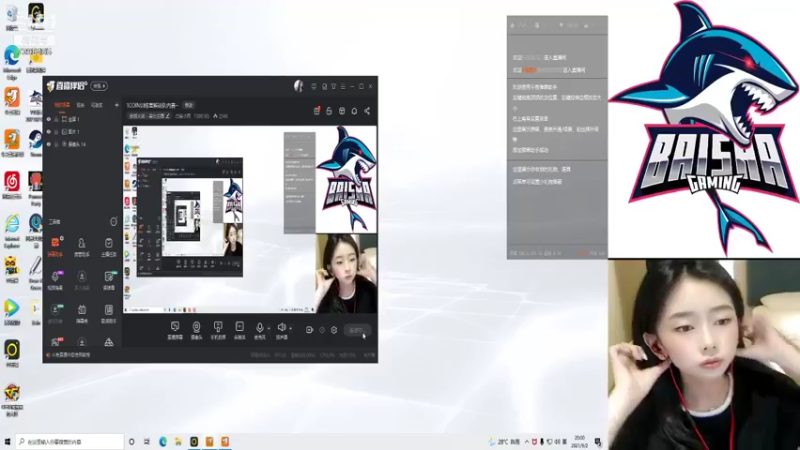Toggle lock on the camera source layer
800x450 pixels.
(x=57, y=144)
